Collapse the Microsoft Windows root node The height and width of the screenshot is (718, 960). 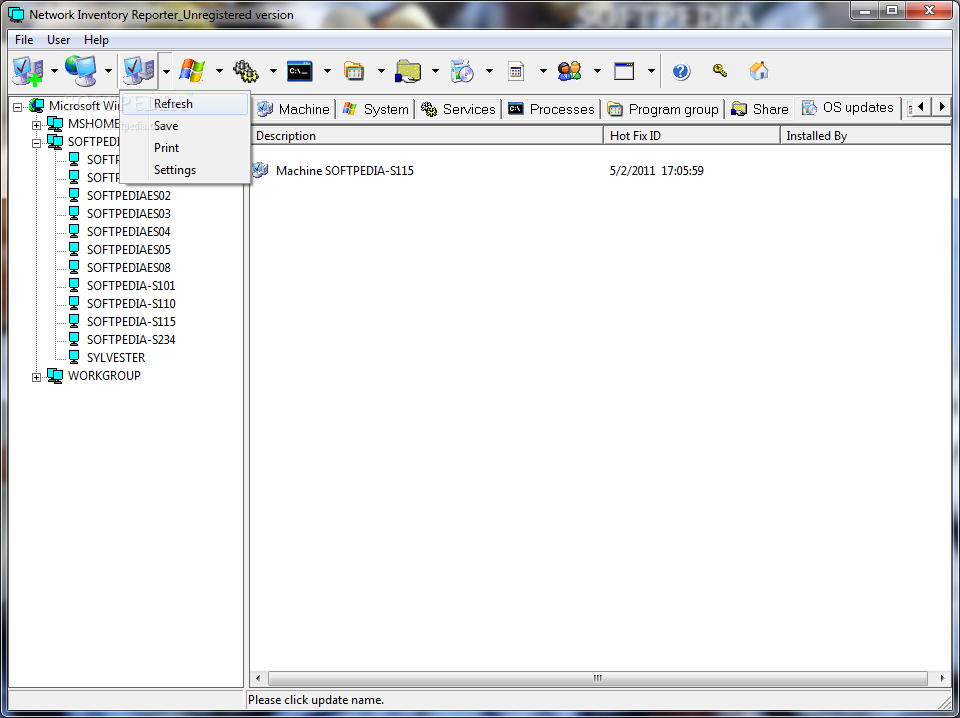click(18, 107)
